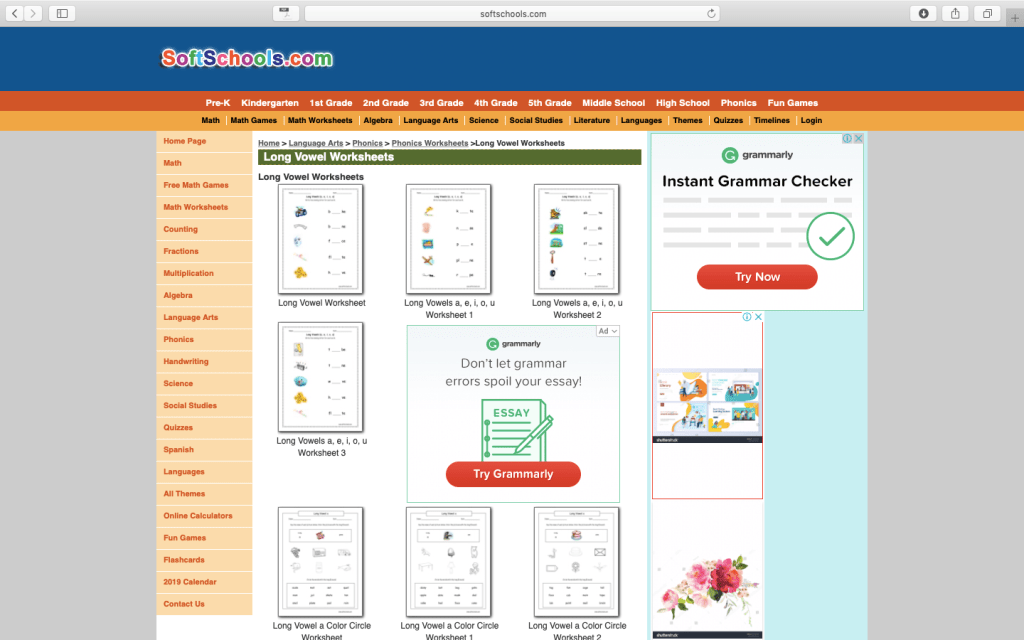Open Phonics in the left sidebar
This screenshot has width=1024, height=640.
point(179,339)
